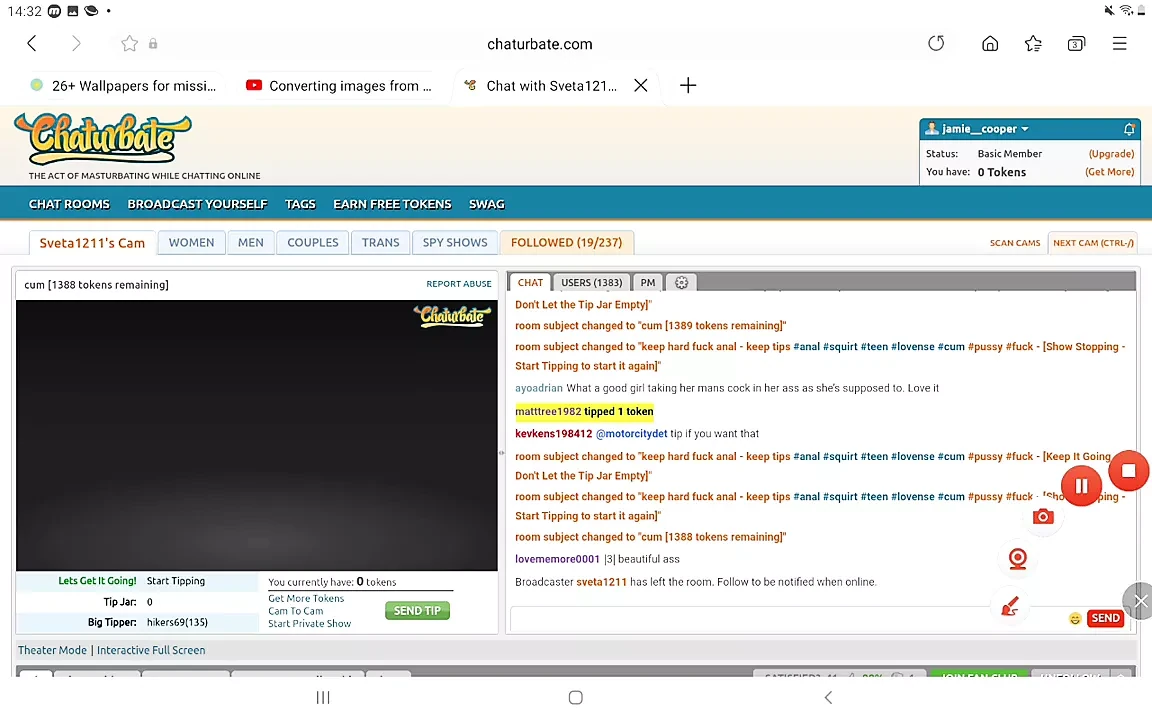Image resolution: width=1152 pixels, height=720 pixels.
Task: Click username lovememore0001 in chat
Action: pos(558,559)
